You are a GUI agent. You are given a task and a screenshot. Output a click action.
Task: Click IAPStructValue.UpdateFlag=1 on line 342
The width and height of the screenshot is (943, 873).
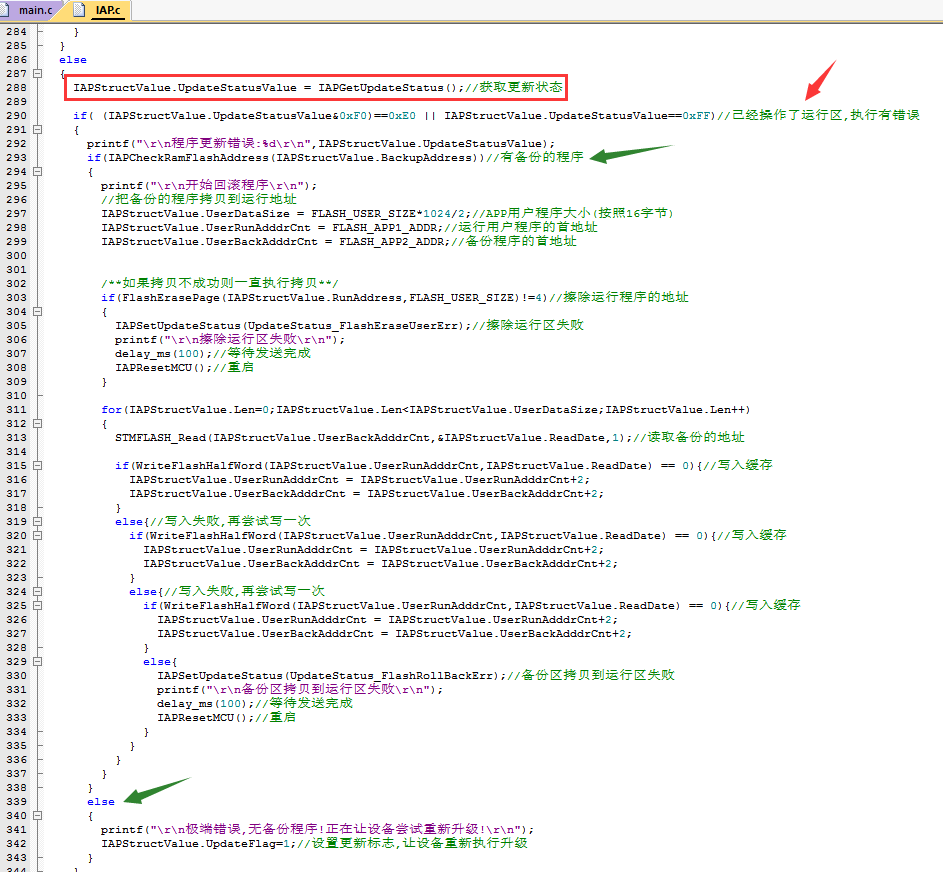click(x=195, y=844)
